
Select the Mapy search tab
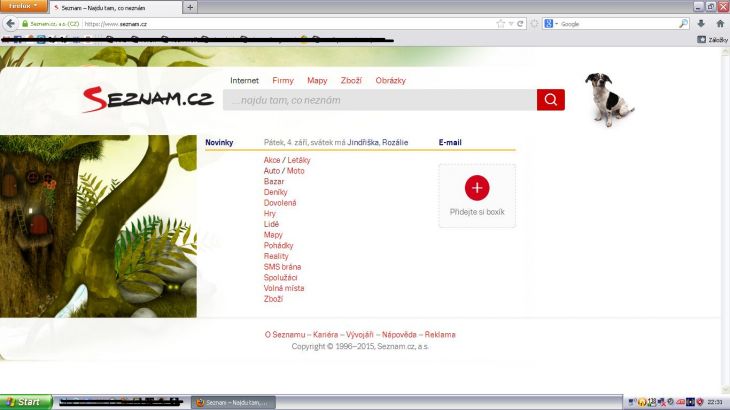[x=317, y=81]
